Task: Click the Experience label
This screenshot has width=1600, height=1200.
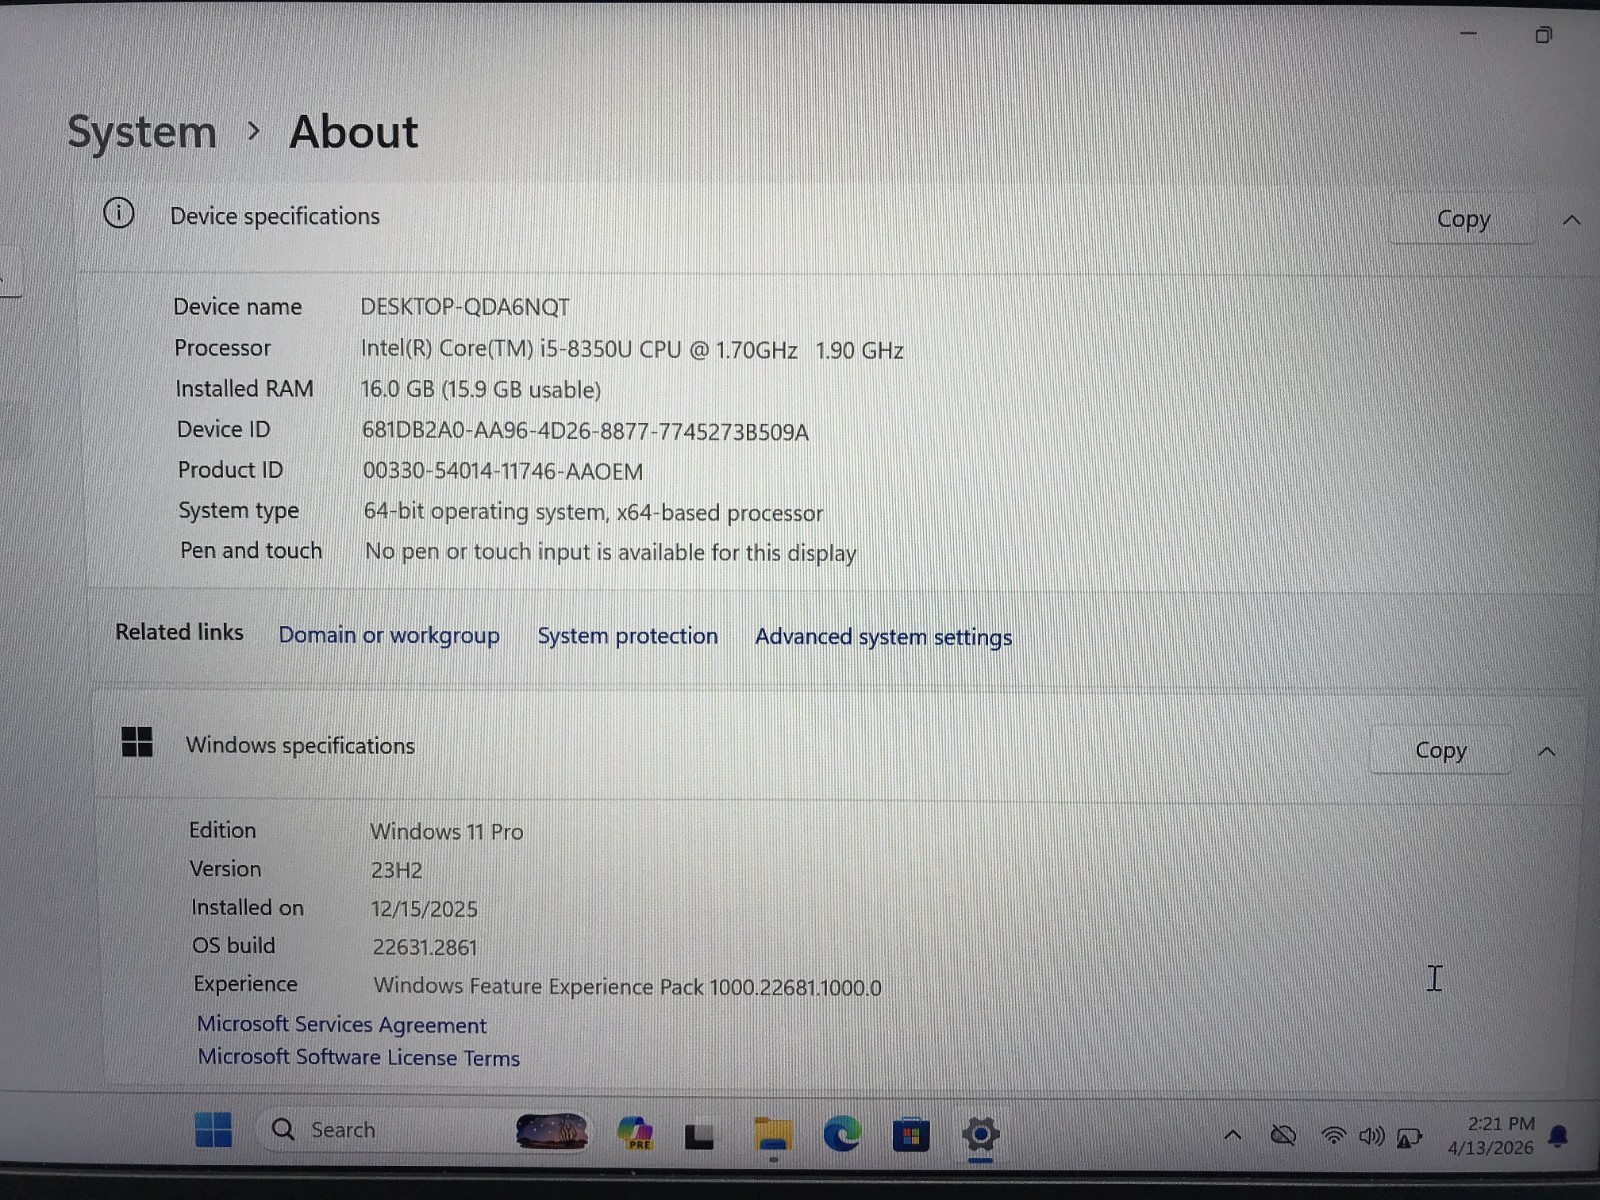Action: coord(245,984)
